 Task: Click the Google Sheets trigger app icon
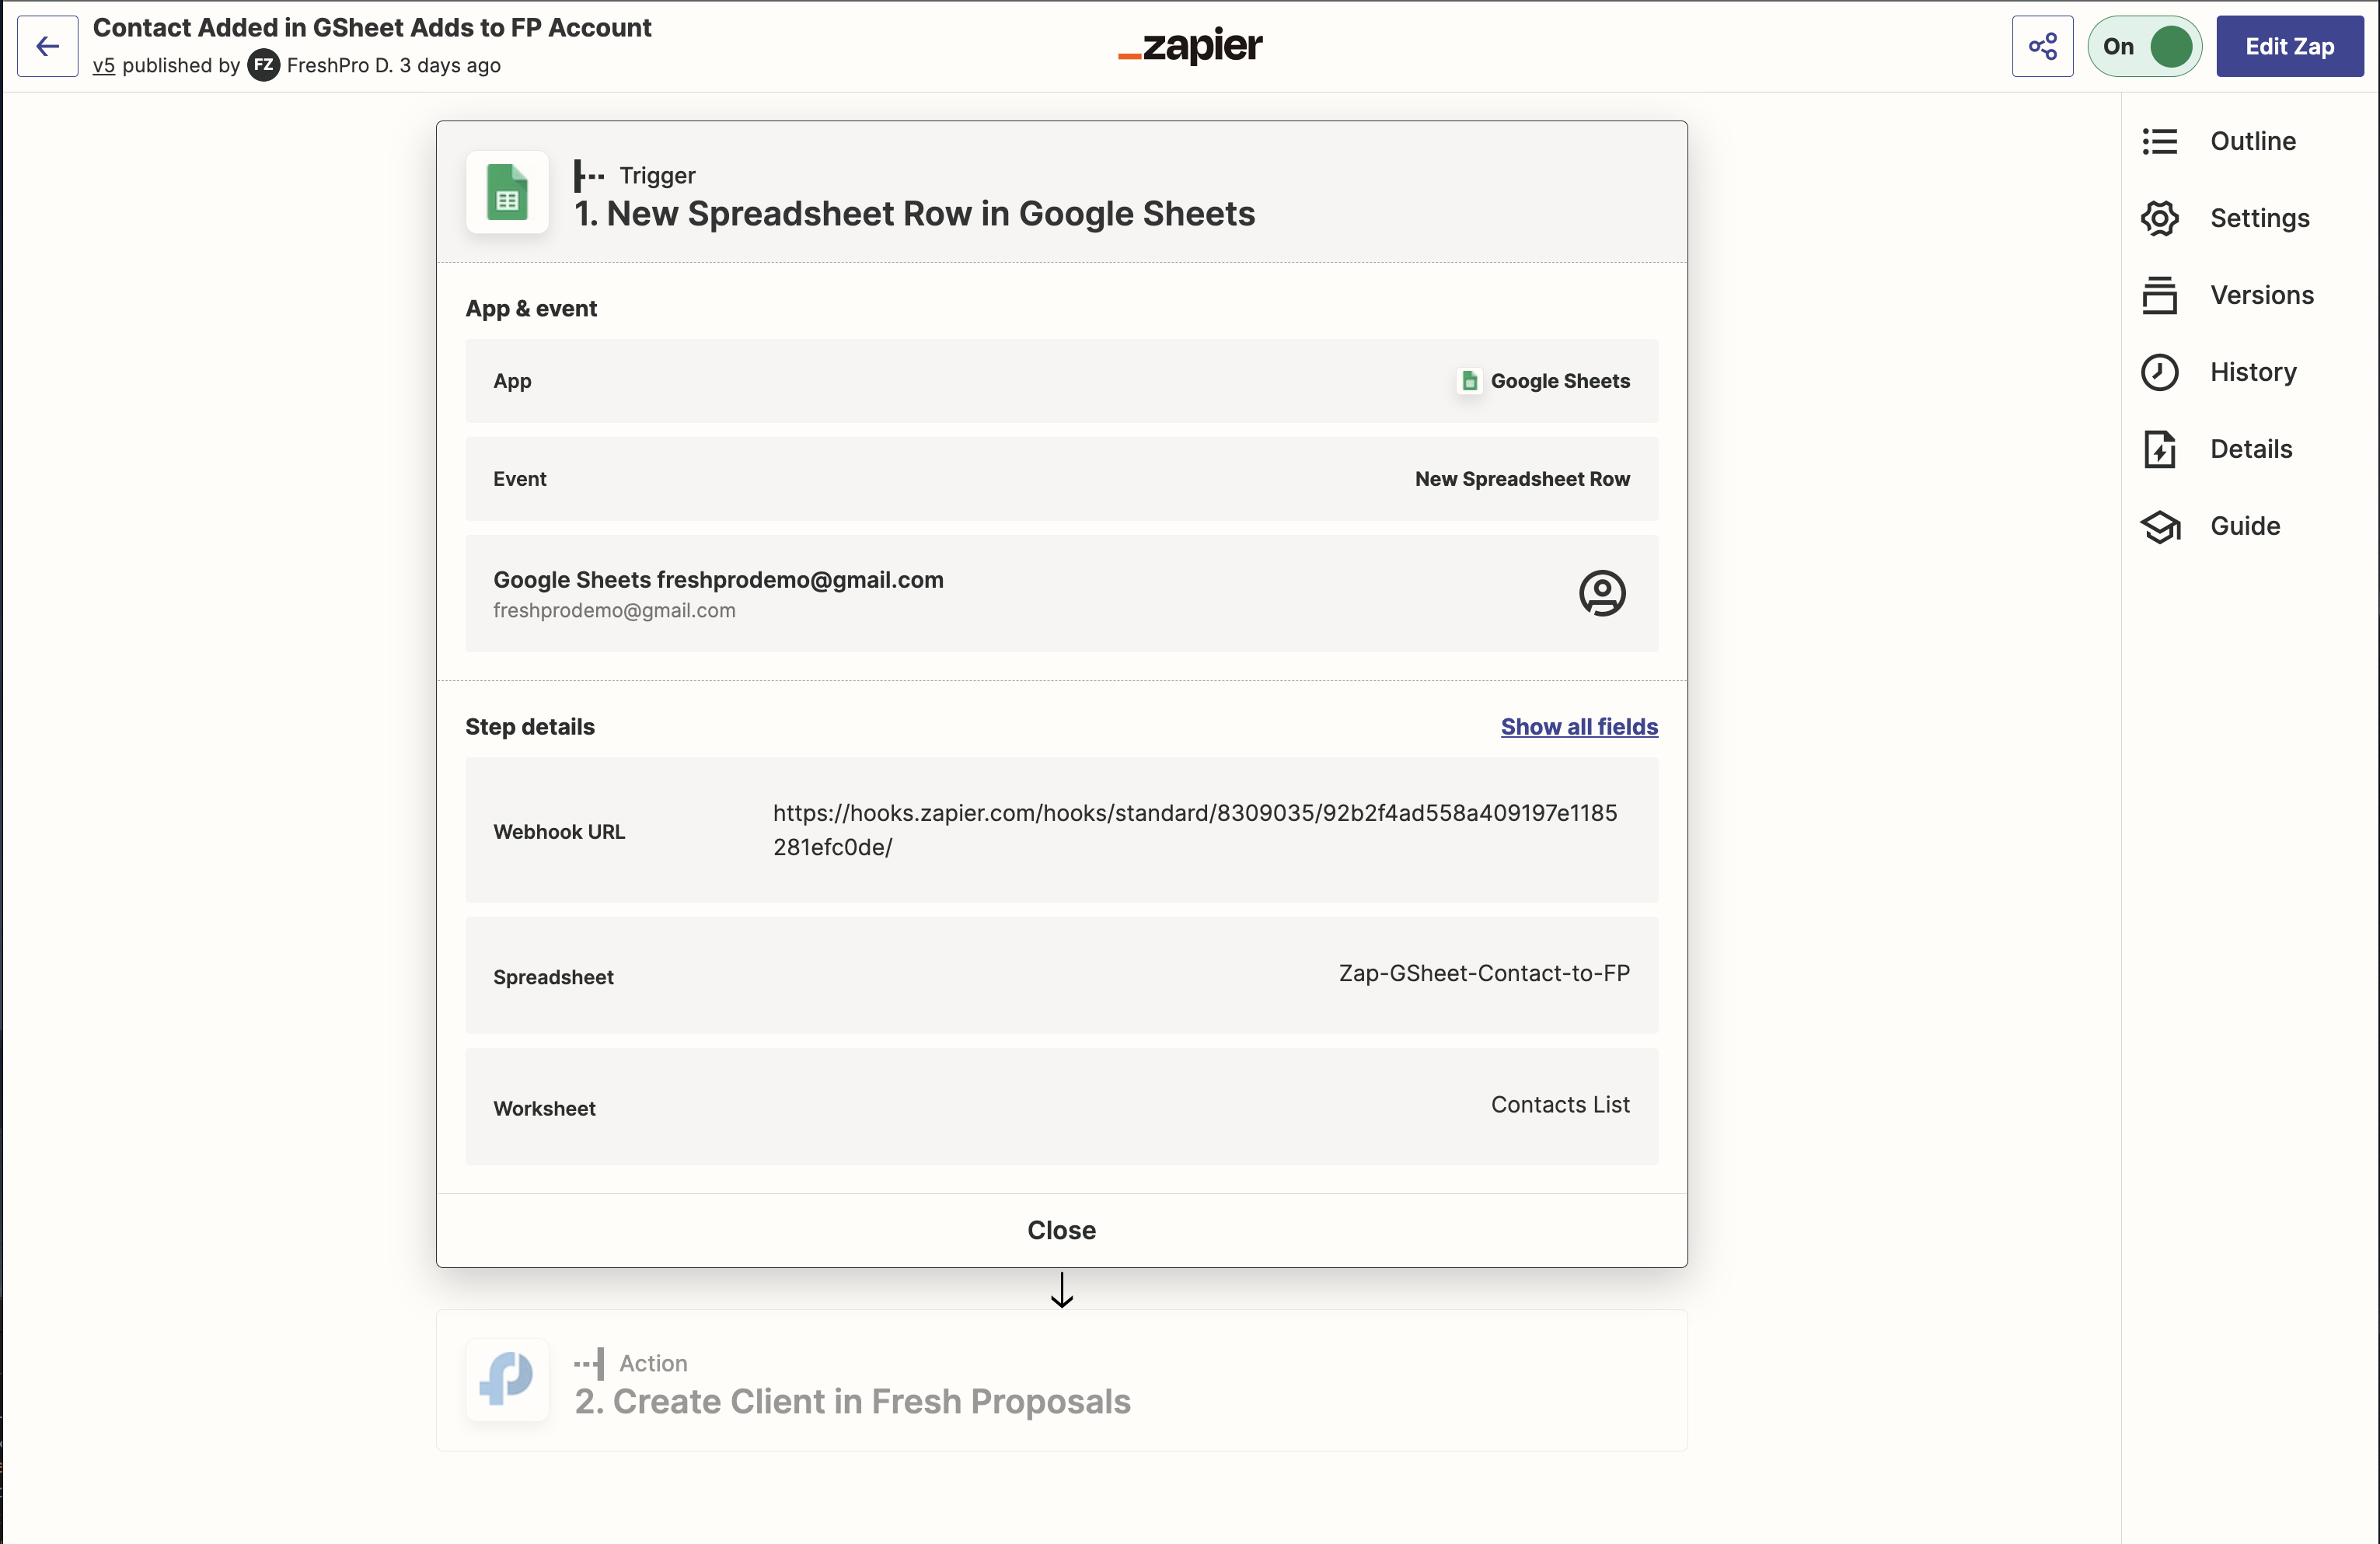pos(507,192)
